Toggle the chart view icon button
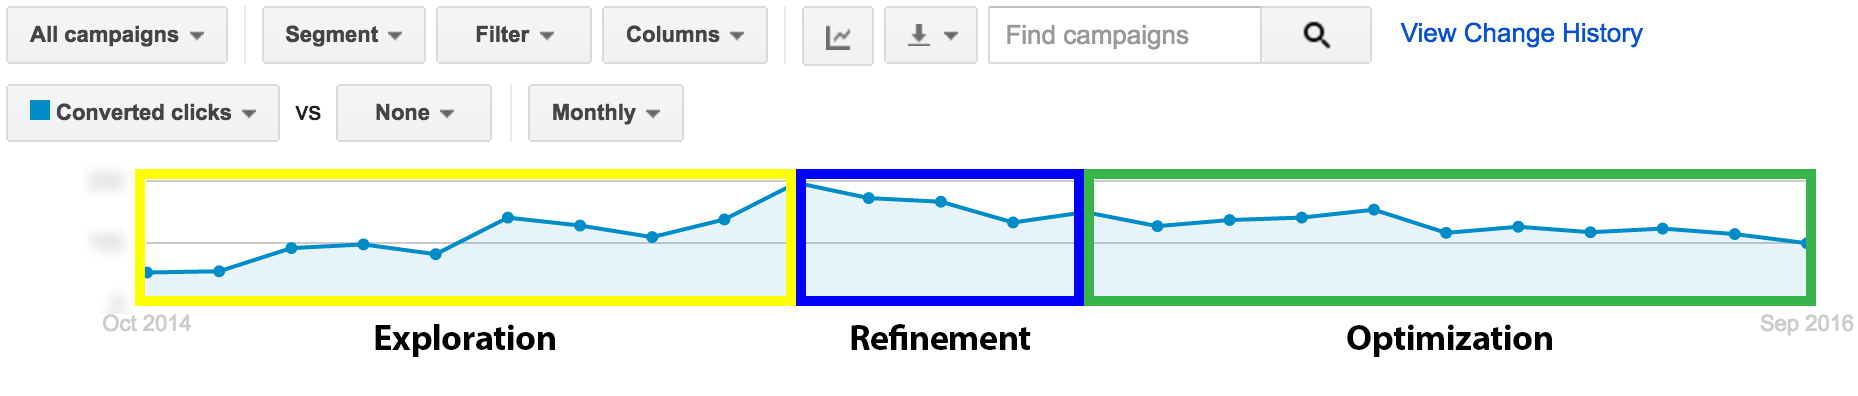Viewport: 1858px width, 396px height. pos(838,35)
